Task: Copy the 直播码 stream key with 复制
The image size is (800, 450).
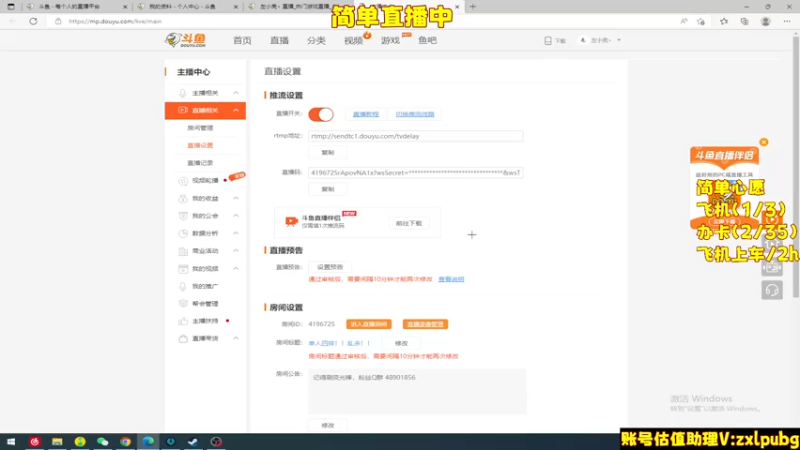Action: pyautogui.click(x=328, y=189)
